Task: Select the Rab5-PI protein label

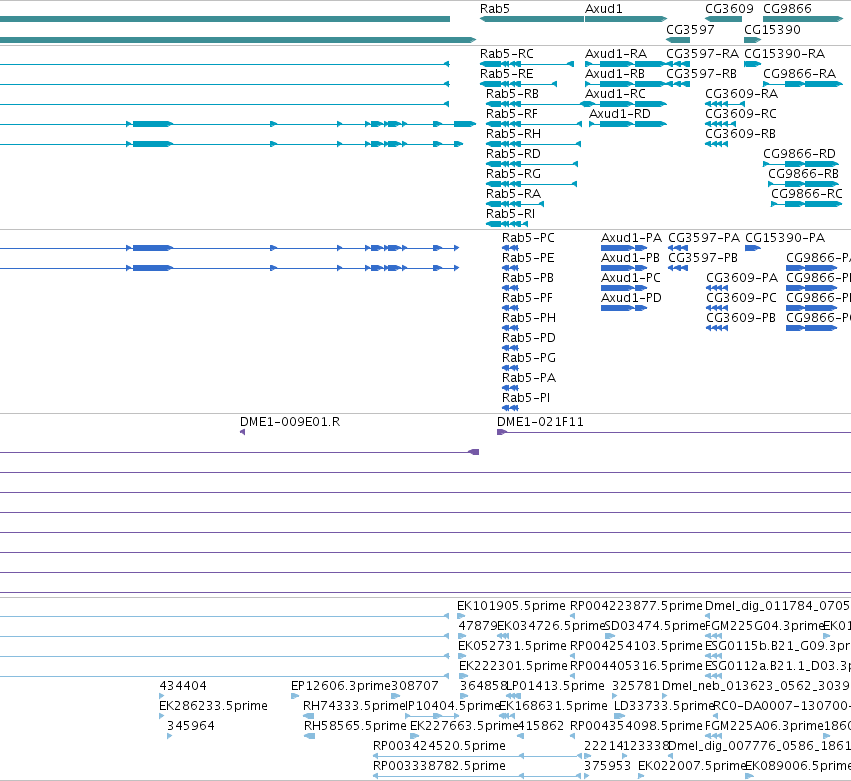Action: click(x=526, y=398)
